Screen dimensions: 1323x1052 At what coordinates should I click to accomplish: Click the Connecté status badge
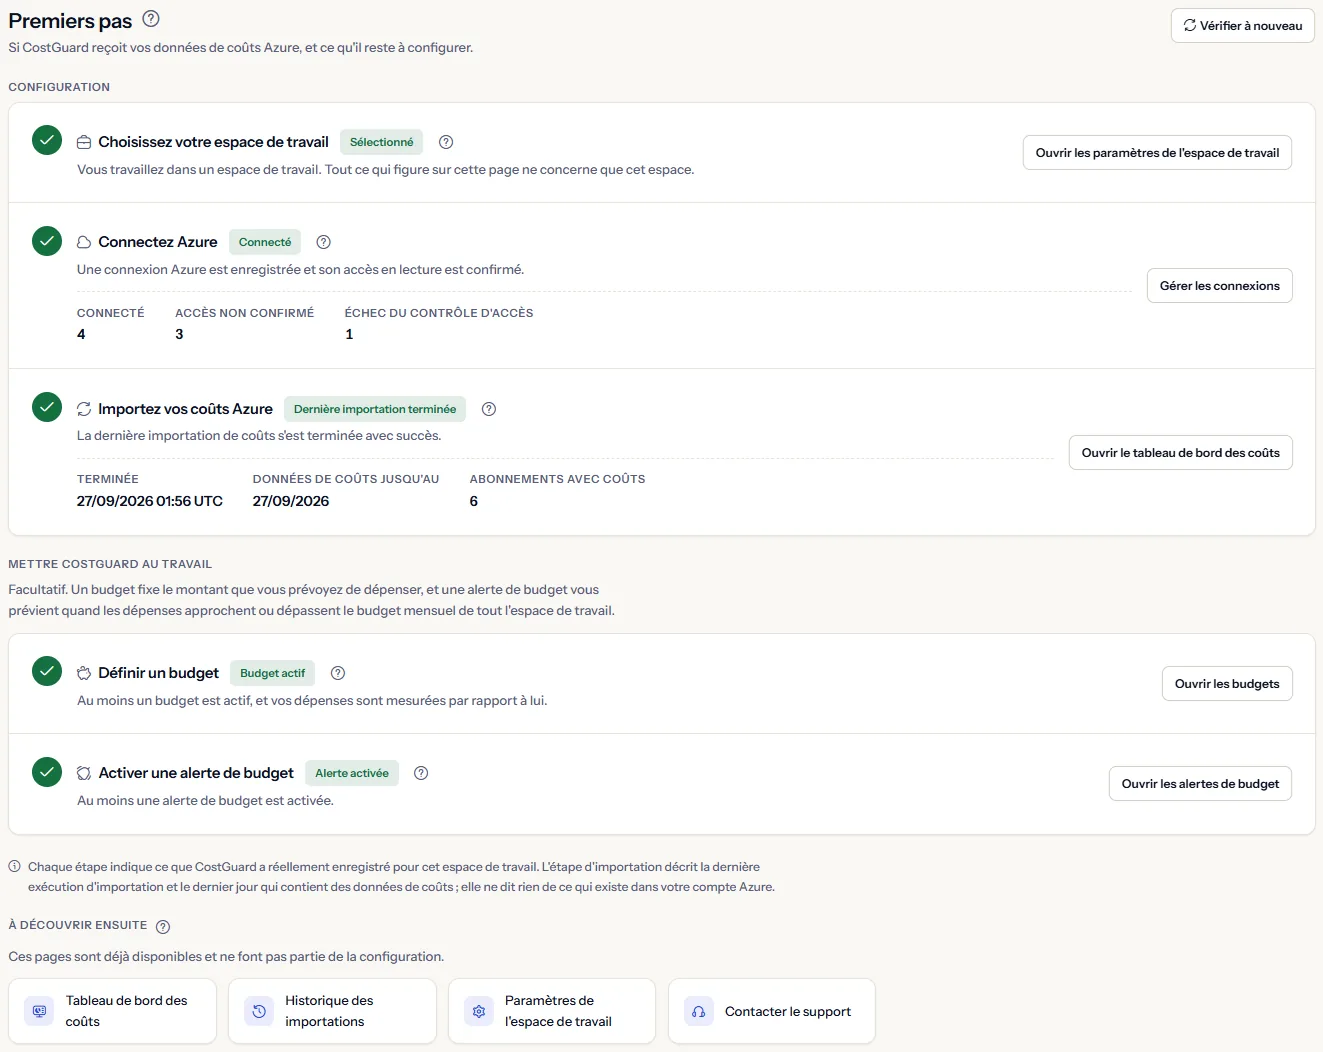point(265,242)
